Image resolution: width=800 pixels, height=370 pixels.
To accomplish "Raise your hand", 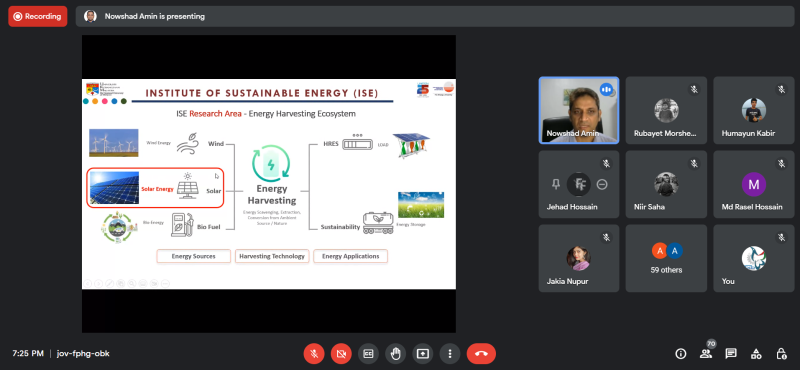I will (395, 353).
